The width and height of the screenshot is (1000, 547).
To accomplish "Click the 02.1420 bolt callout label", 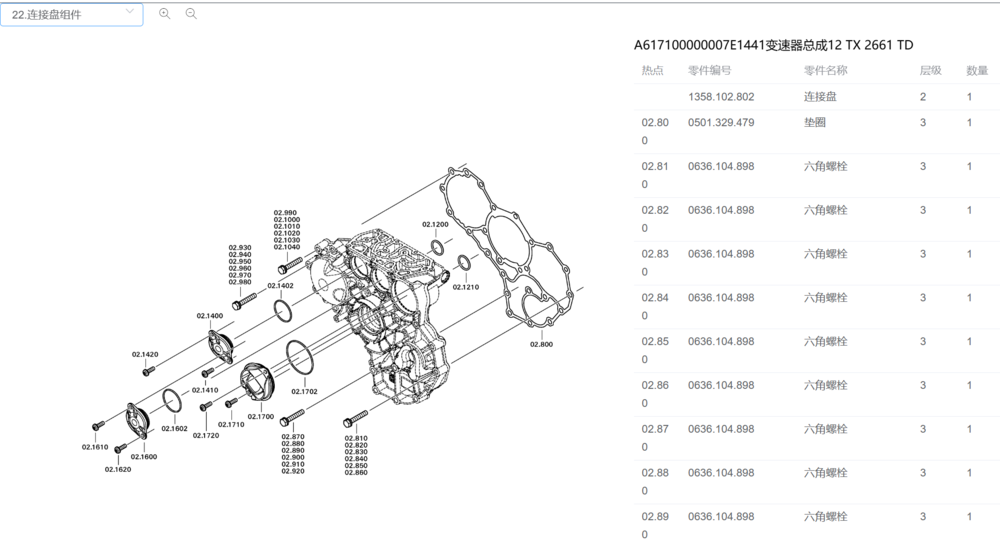I will (145, 354).
